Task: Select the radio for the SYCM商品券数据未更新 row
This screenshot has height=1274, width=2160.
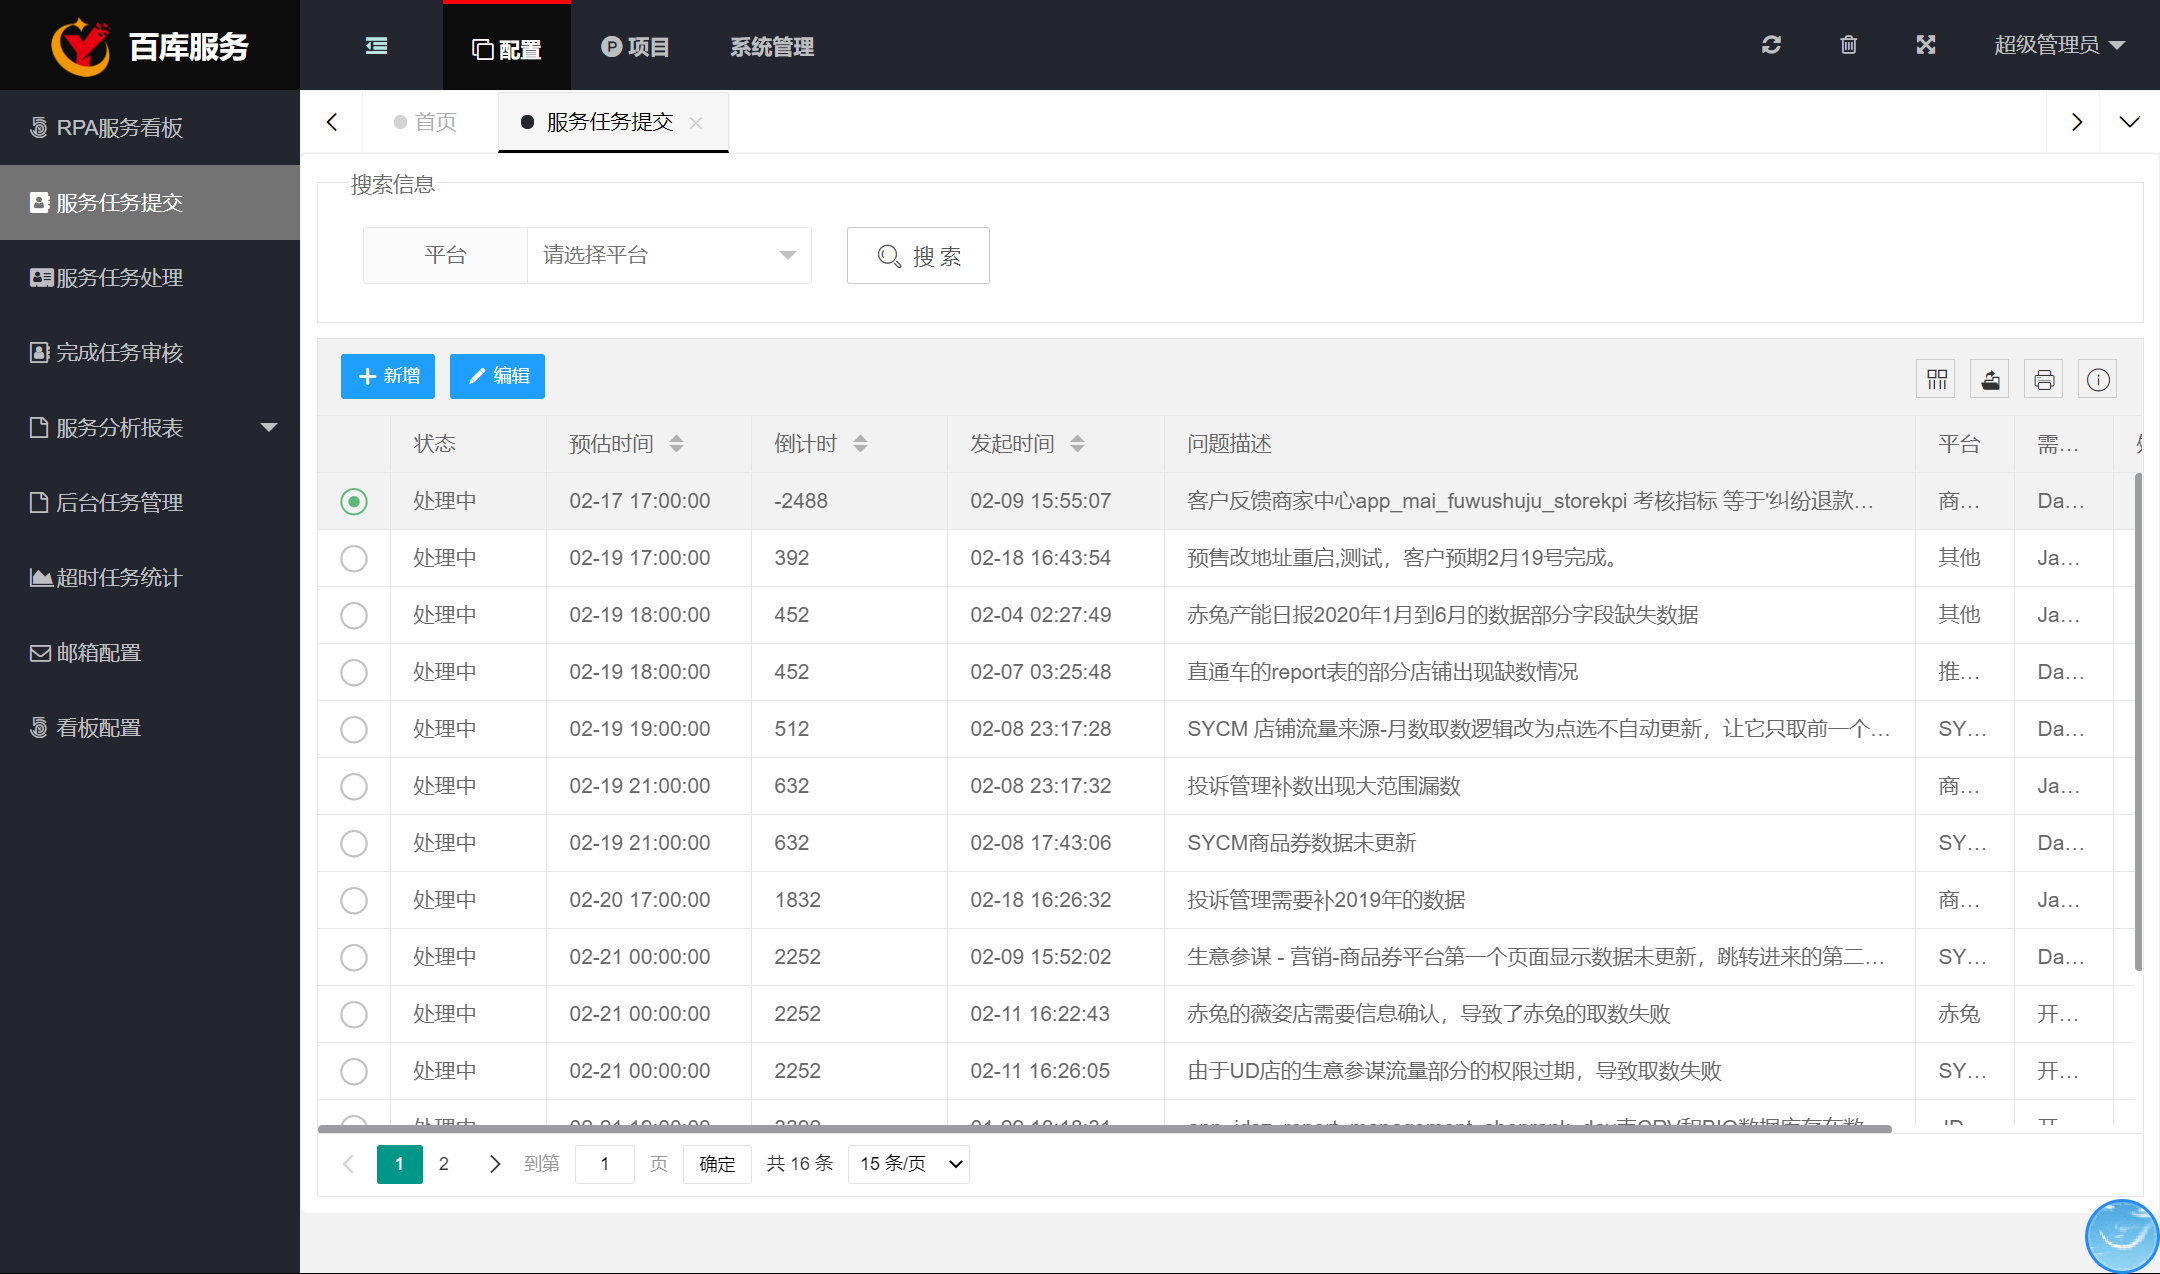Action: click(x=354, y=843)
